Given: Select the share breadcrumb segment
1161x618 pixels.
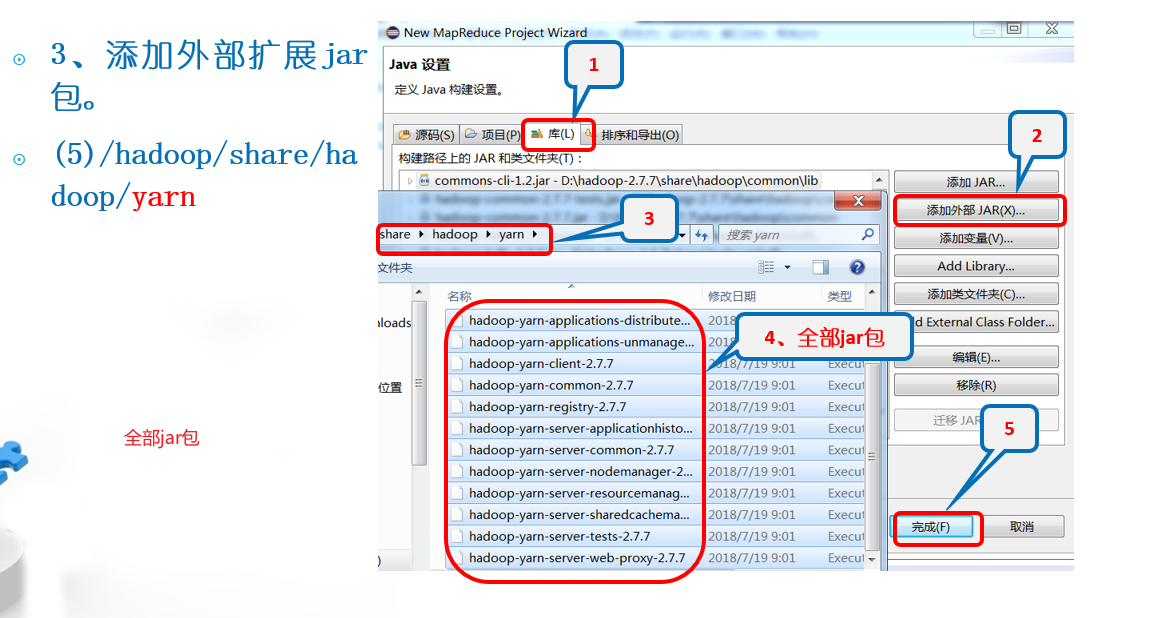Looking at the screenshot, I should [x=395, y=234].
